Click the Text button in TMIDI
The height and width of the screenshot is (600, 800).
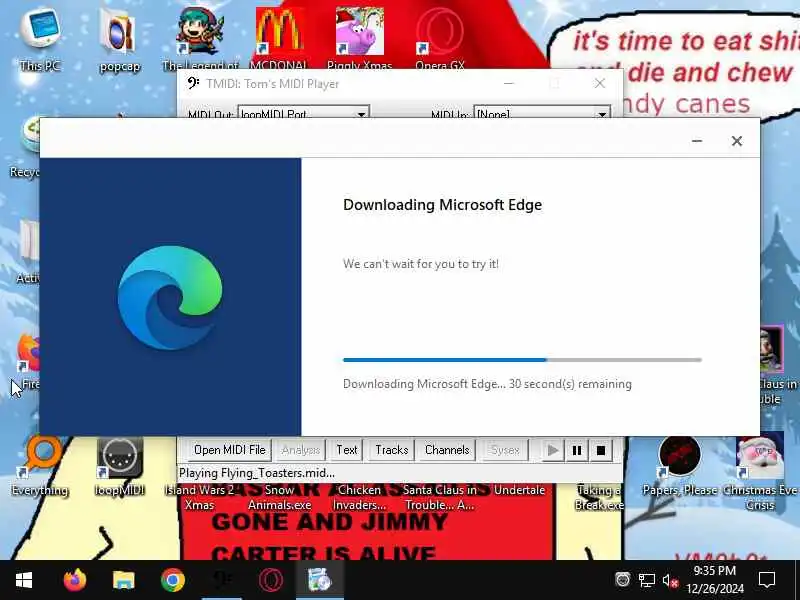[x=346, y=450]
